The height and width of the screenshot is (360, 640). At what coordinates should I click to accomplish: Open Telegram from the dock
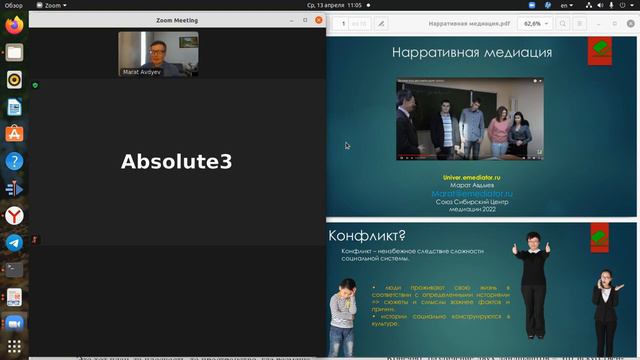[14, 243]
